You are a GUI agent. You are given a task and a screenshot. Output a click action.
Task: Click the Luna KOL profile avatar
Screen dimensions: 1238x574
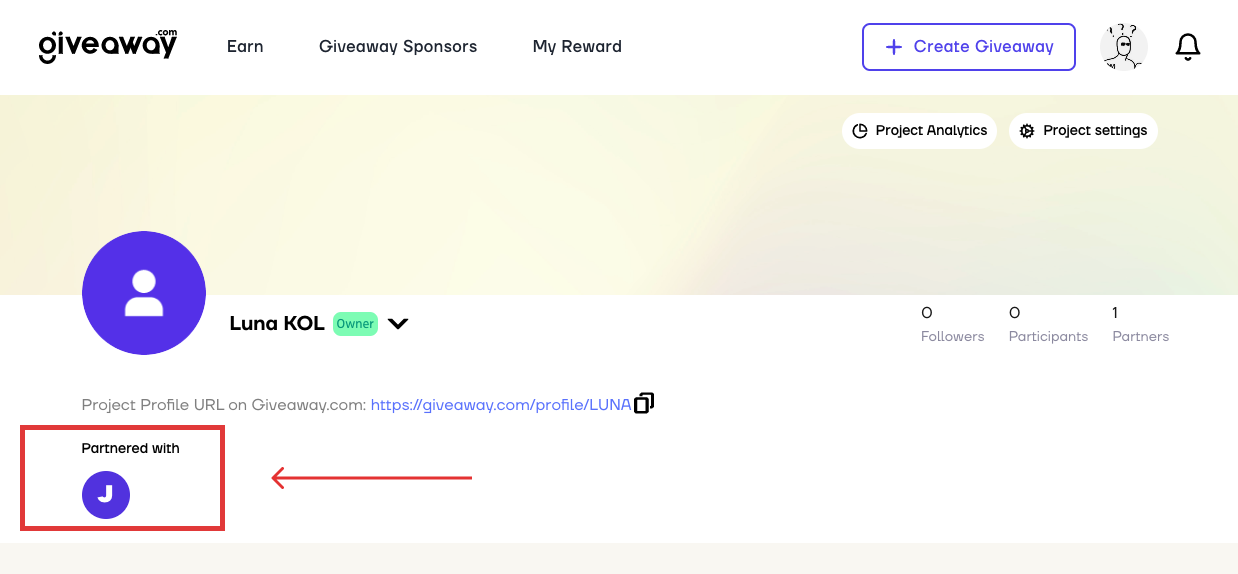(x=144, y=293)
